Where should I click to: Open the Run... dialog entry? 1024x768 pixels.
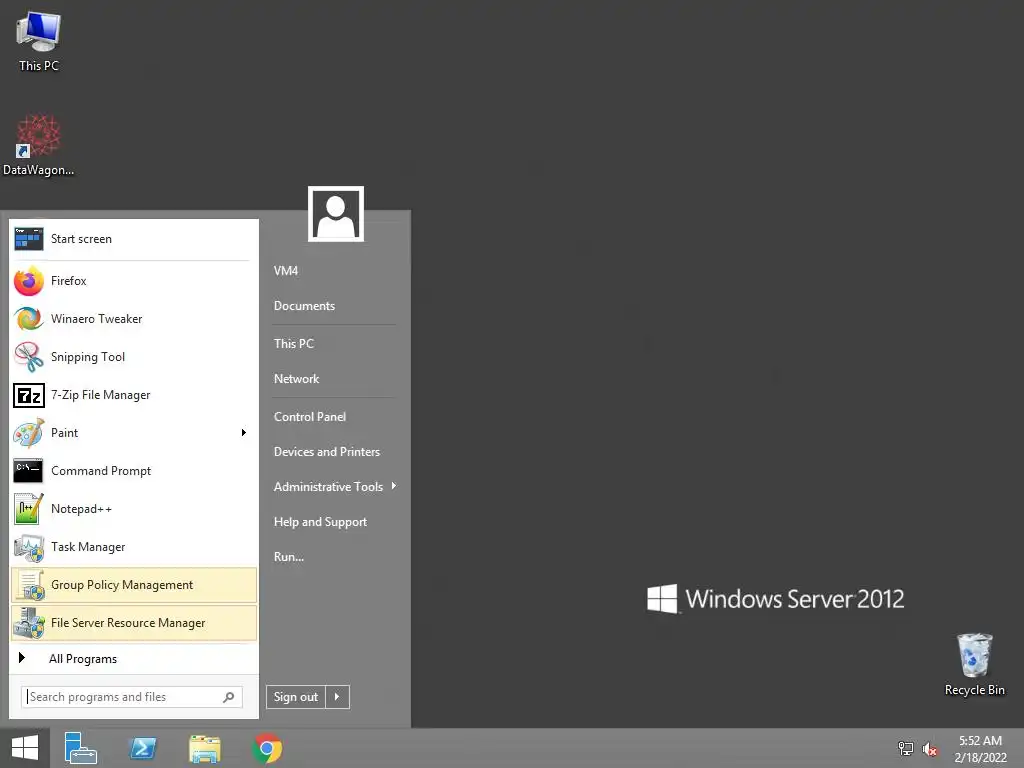tap(289, 557)
